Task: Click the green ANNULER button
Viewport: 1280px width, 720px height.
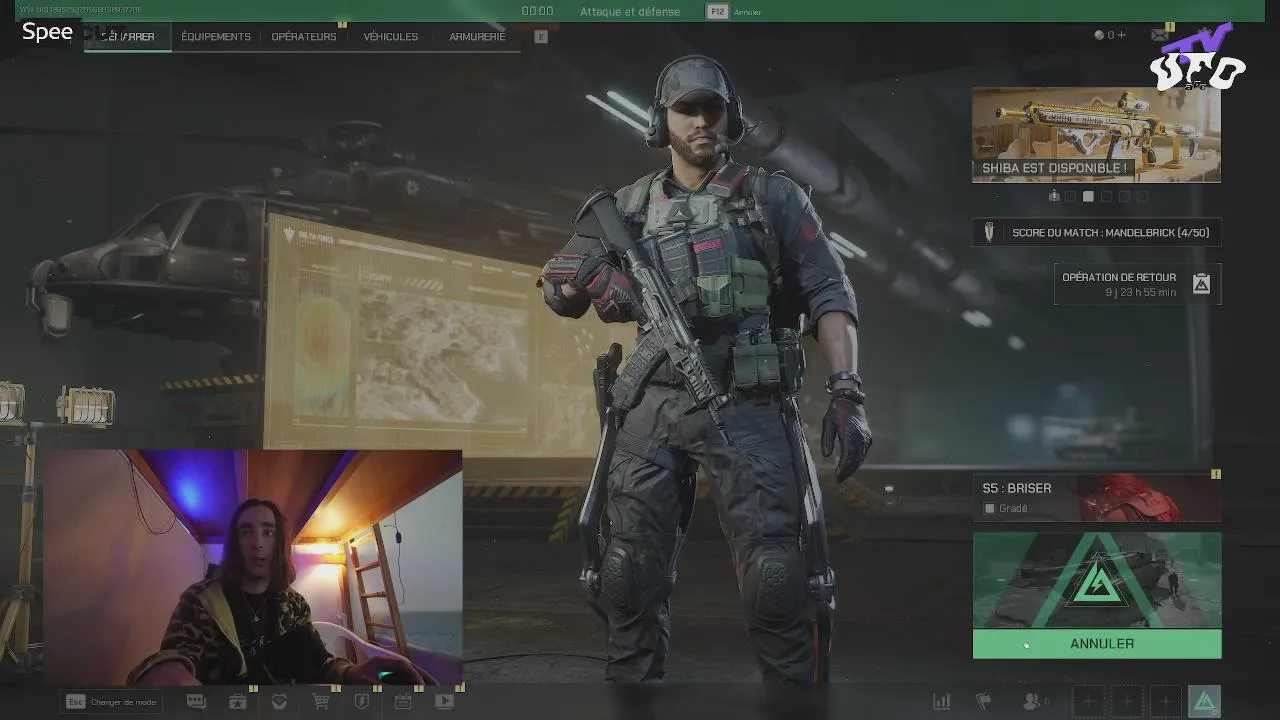Action: tap(1097, 644)
